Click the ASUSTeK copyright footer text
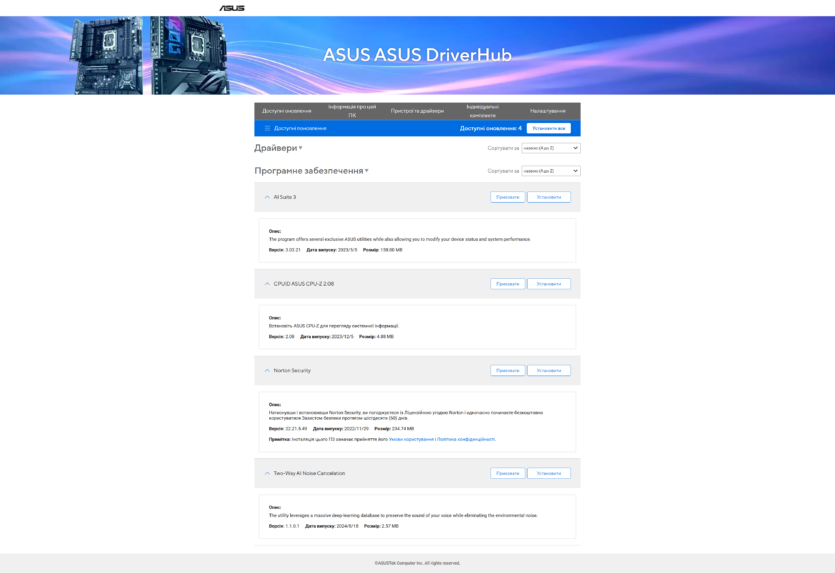 point(417,563)
